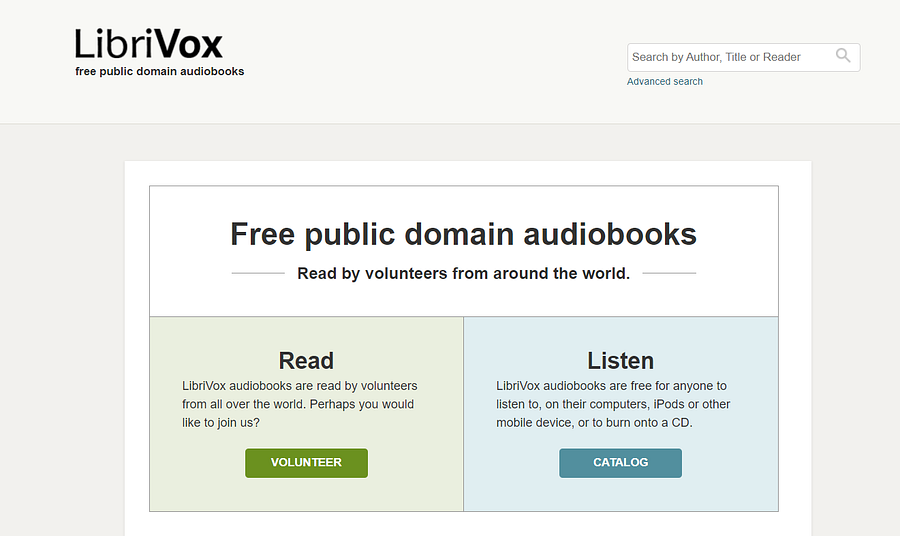Click the 'Read' section heading
Image resolution: width=900 pixels, height=536 pixels.
pos(306,361)
